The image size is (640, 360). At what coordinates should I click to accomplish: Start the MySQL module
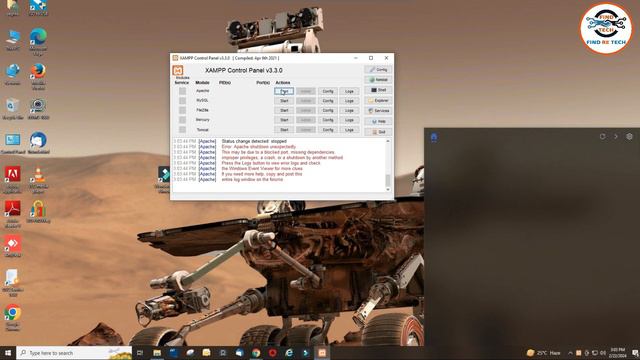284,101
